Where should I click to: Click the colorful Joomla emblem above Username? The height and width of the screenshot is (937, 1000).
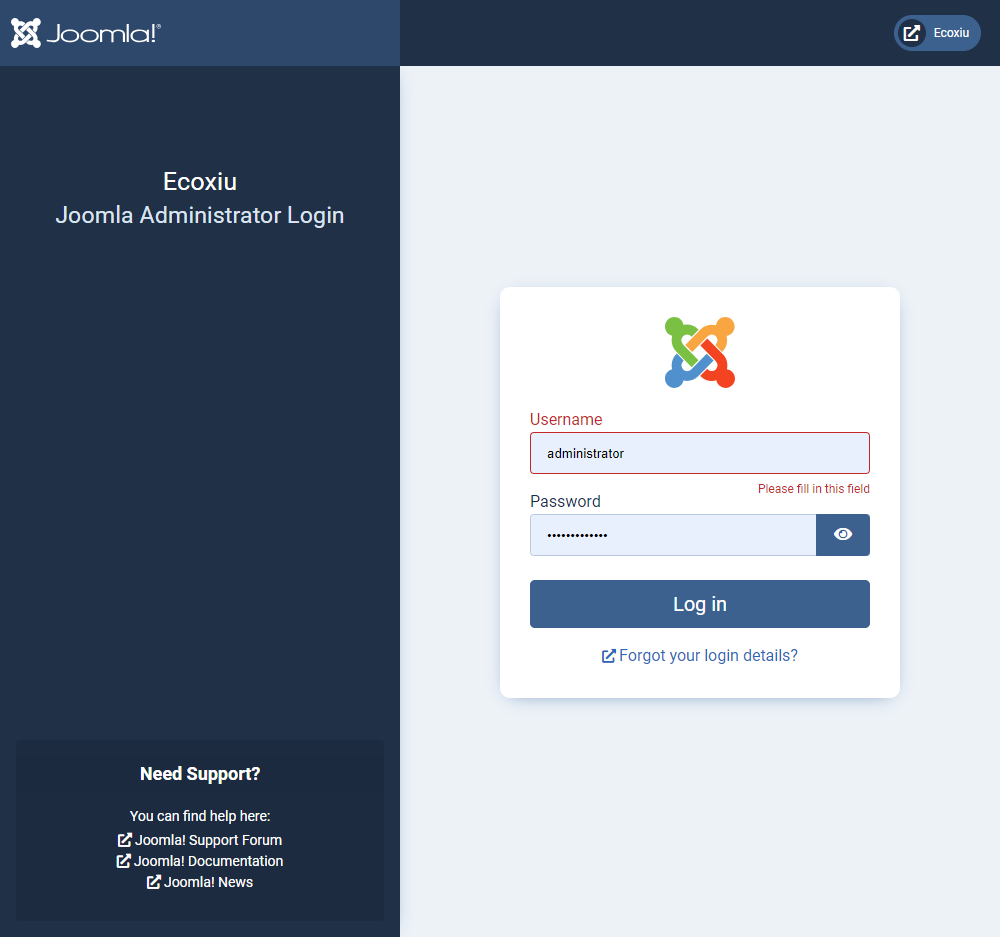click(x=700, y=352)
